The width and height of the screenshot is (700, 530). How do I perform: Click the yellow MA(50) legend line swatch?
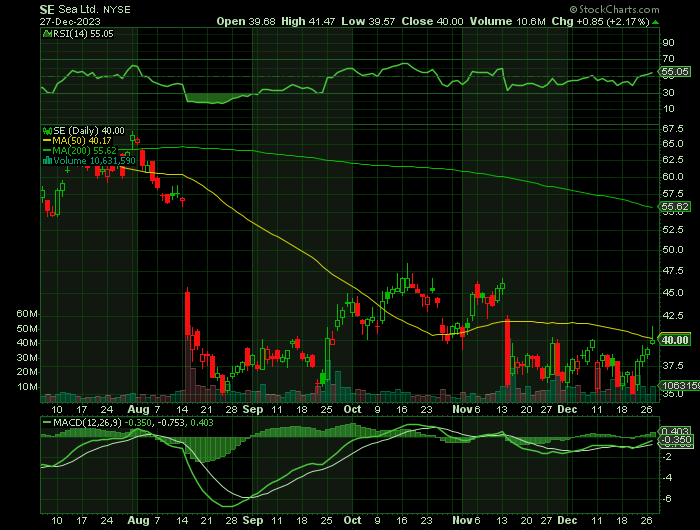[x=47, y=141]
